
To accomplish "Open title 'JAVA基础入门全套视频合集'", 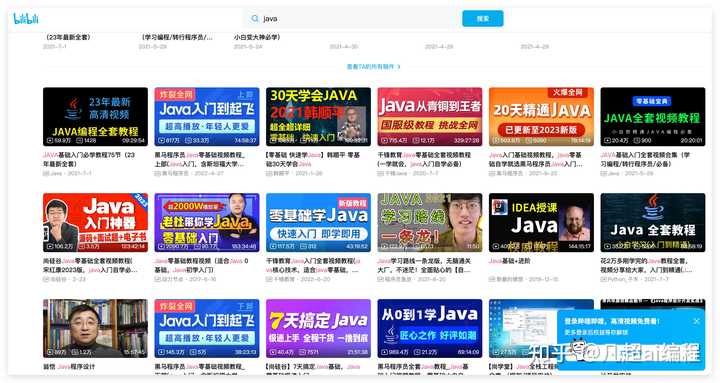I will [645, 159].
